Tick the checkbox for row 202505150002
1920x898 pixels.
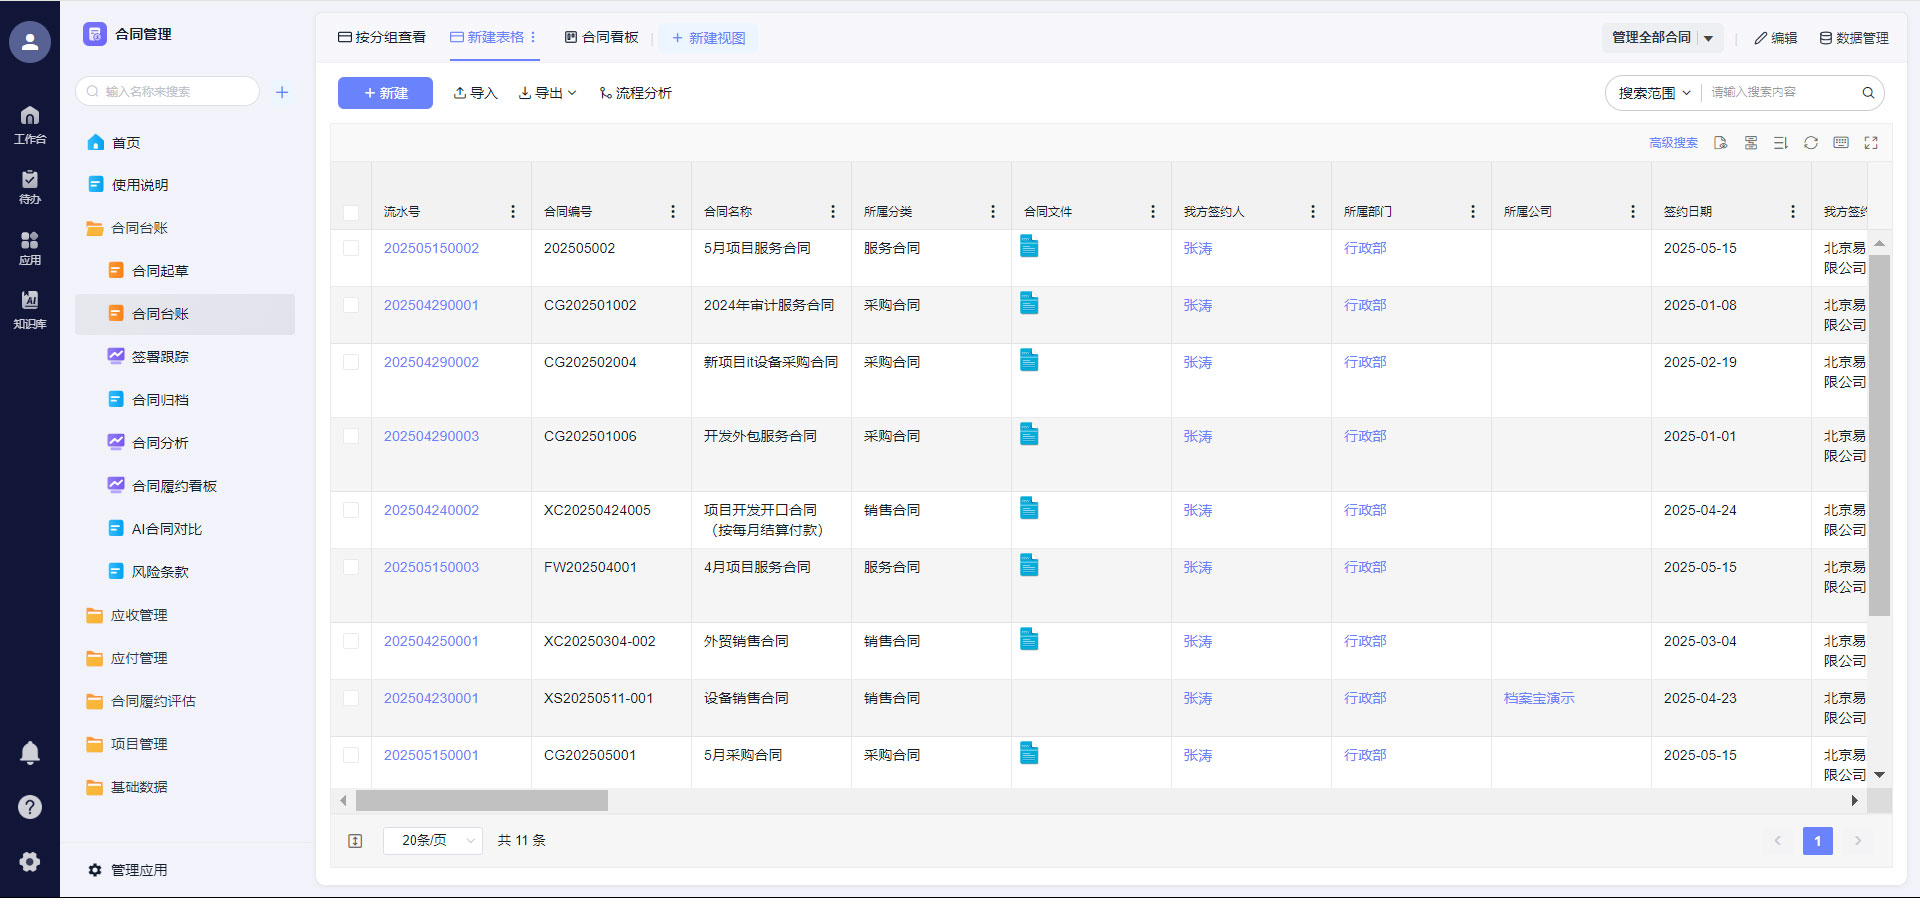(351, 248)
